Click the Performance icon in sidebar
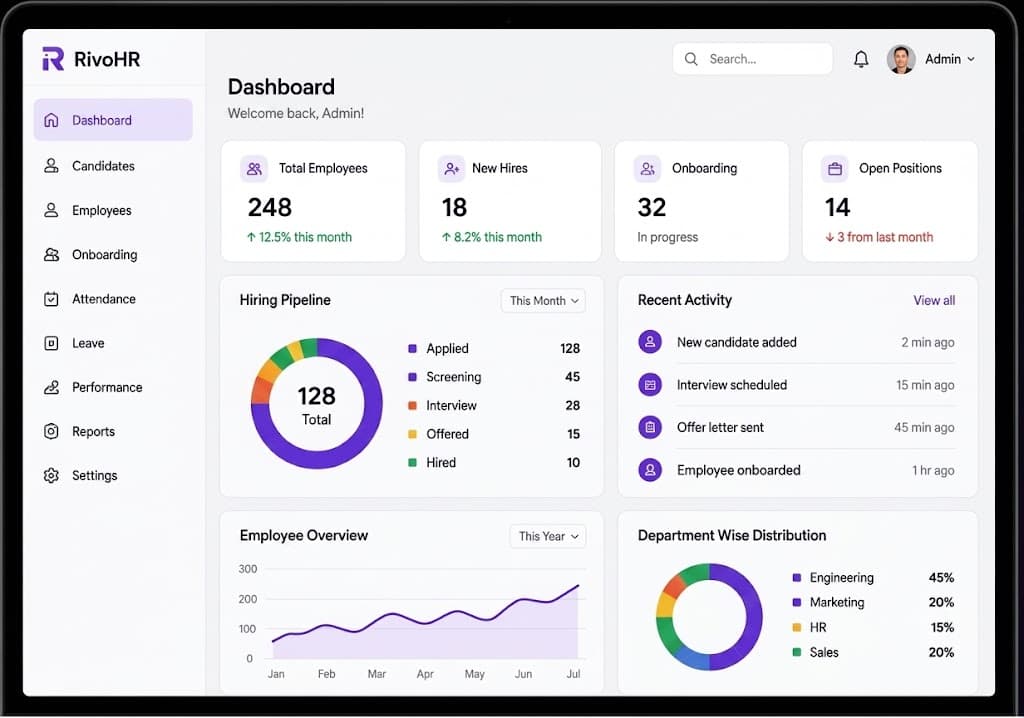1024x718 pixels. [x=51, y=387]
